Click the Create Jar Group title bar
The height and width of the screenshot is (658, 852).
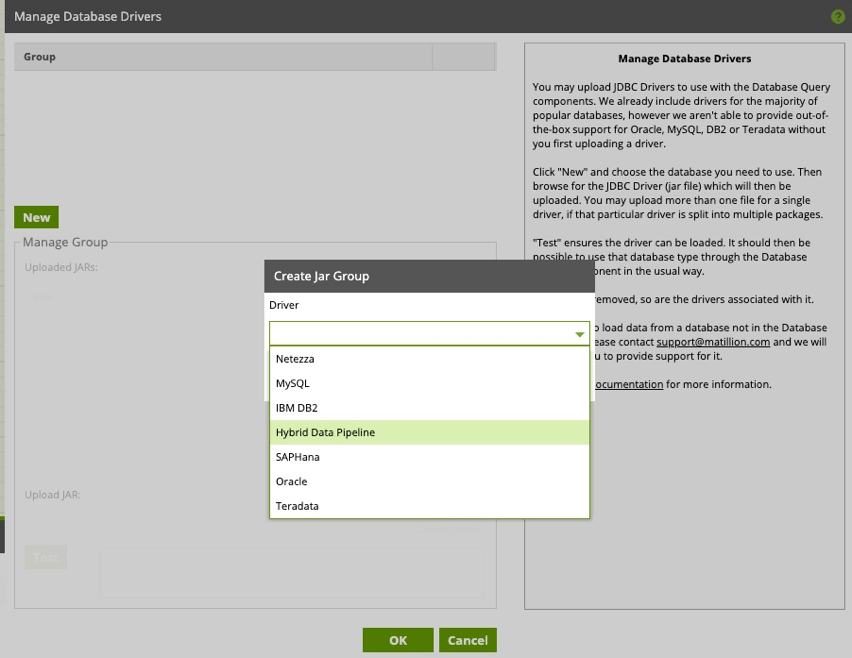[429, 276]
